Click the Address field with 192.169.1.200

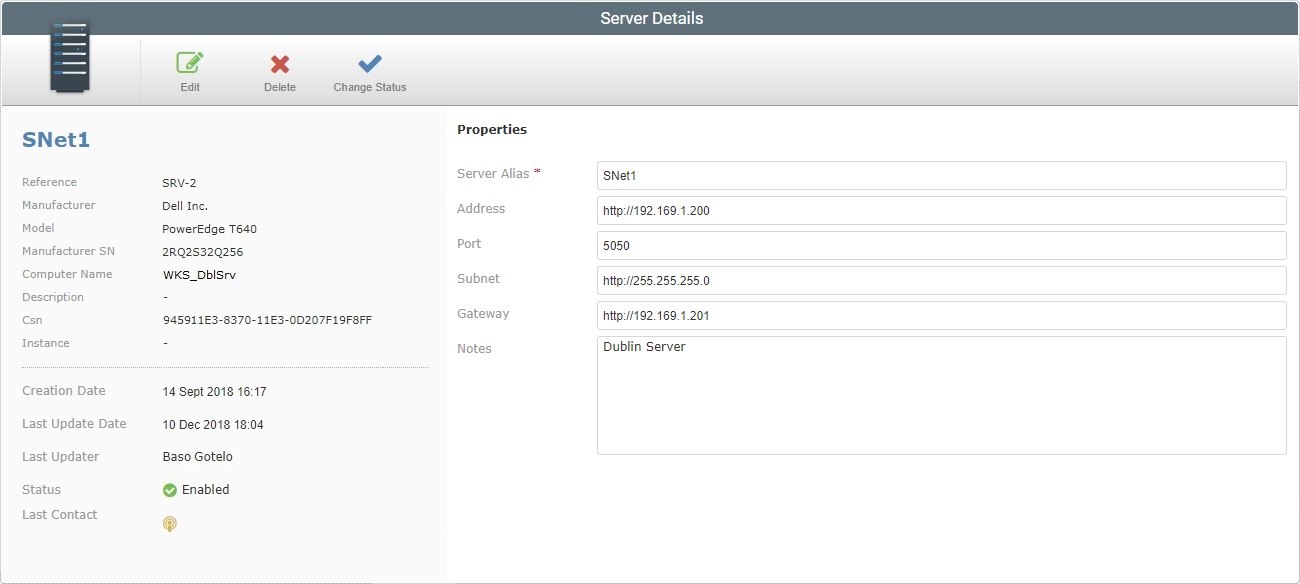coord(941,210)
